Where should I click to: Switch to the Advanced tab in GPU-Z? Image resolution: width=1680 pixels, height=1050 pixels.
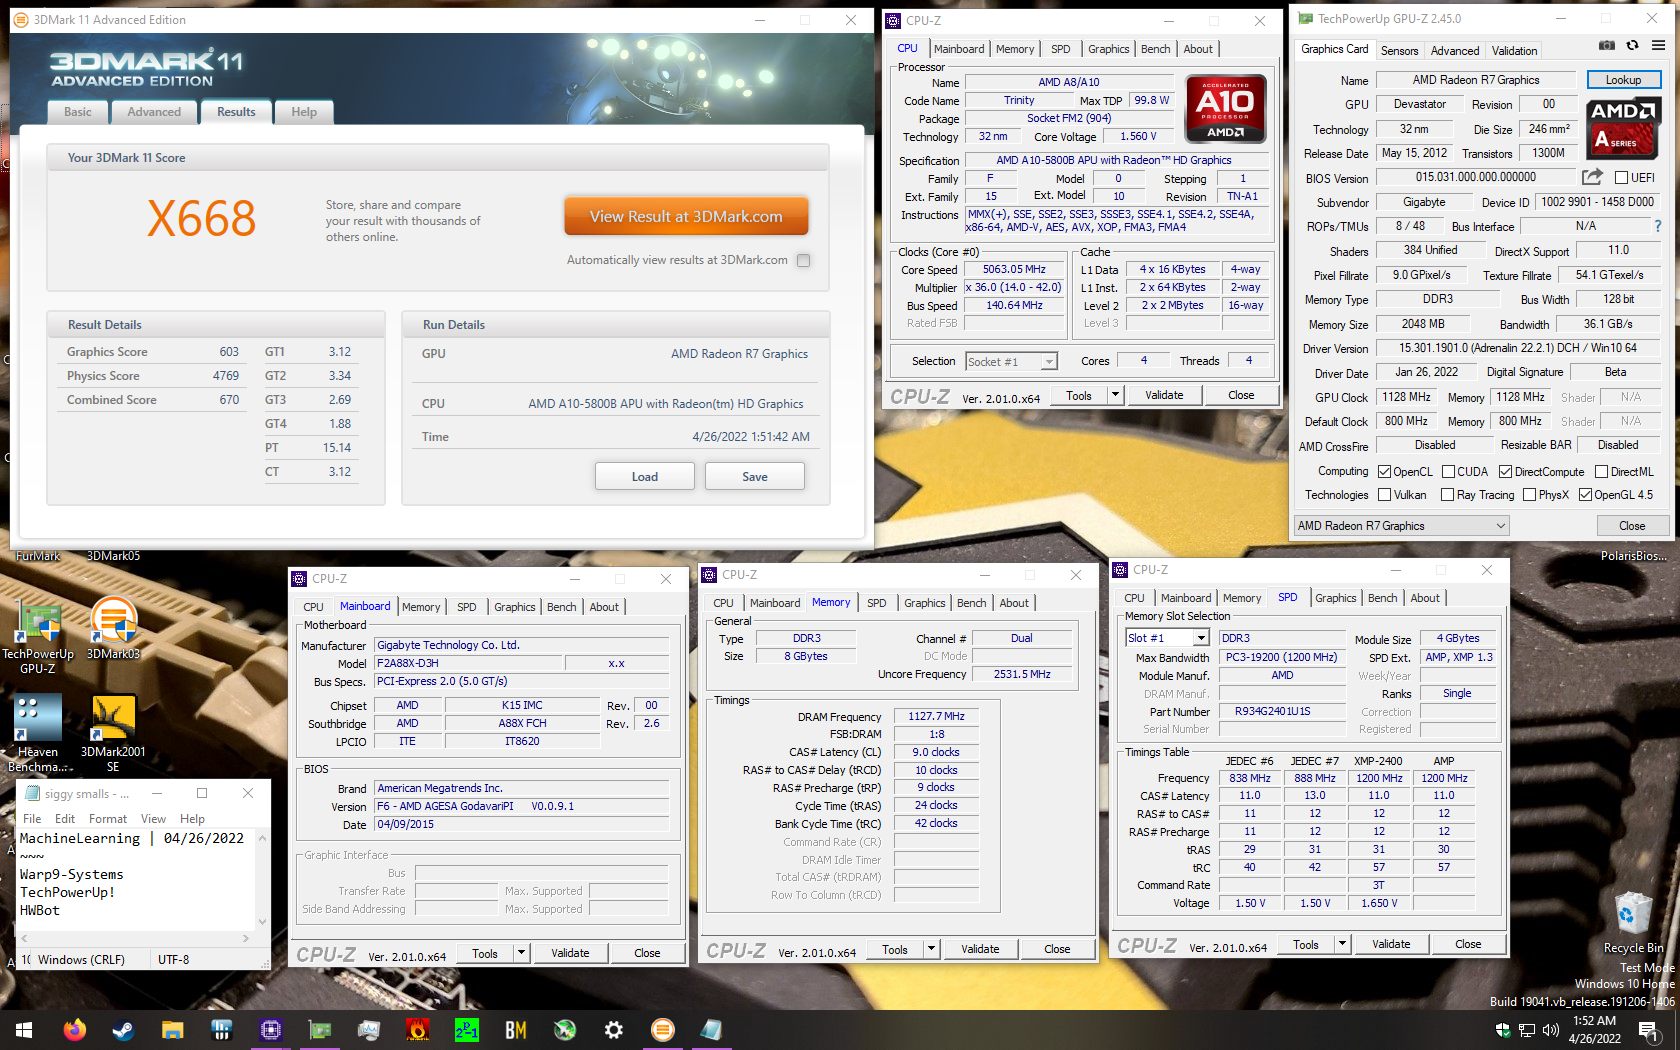pyautogui.click(x=1454, y=51)
